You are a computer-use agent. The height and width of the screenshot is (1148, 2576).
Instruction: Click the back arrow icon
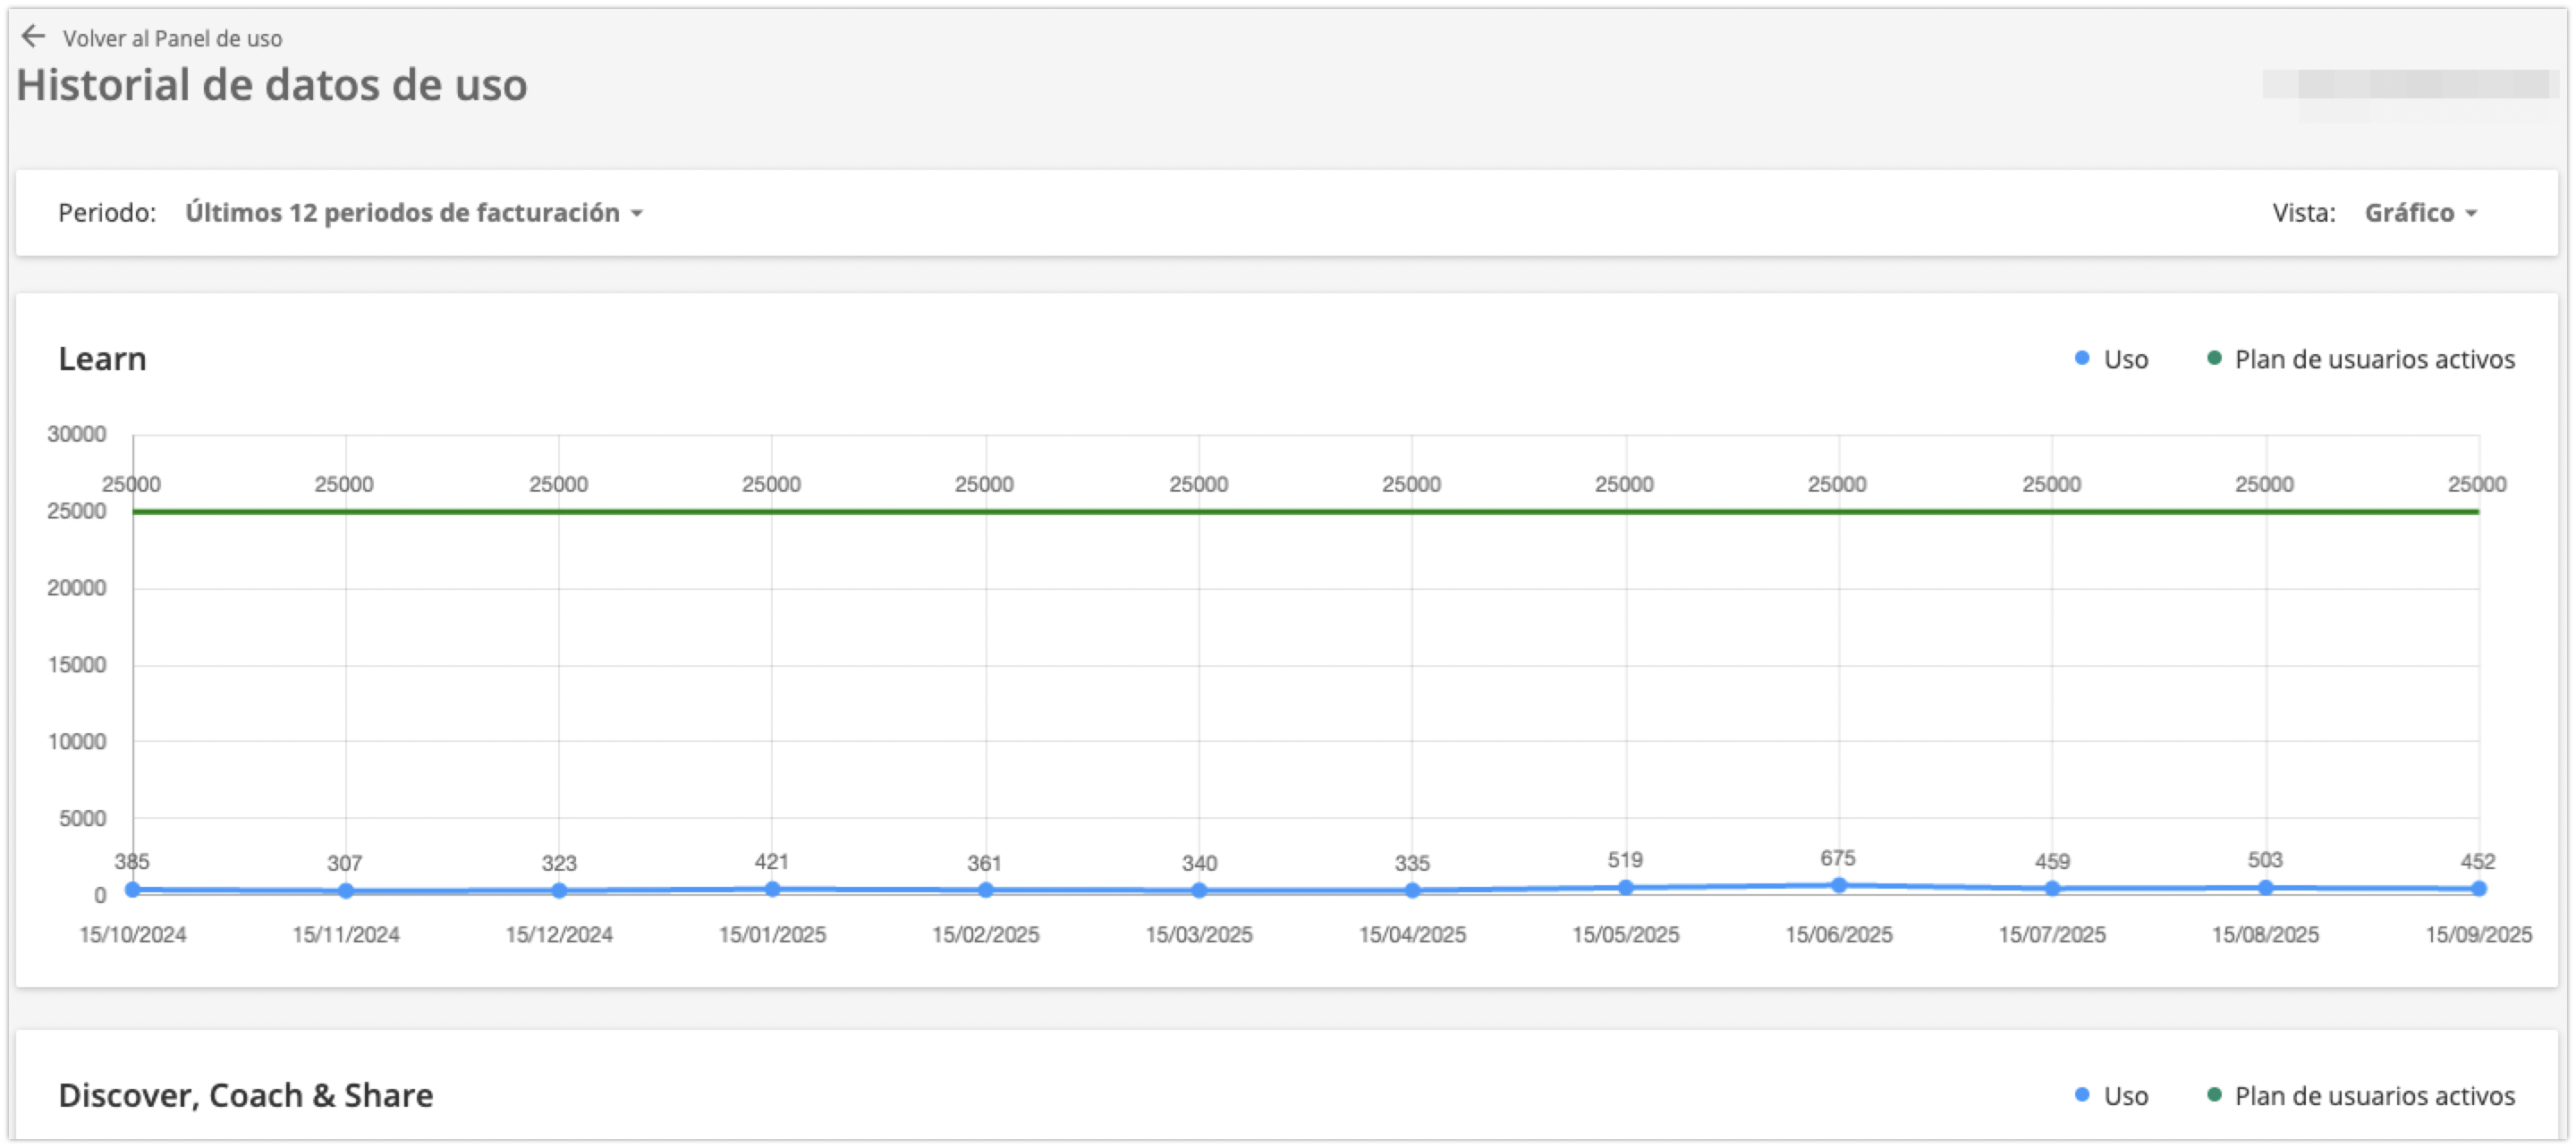point(34,37)
